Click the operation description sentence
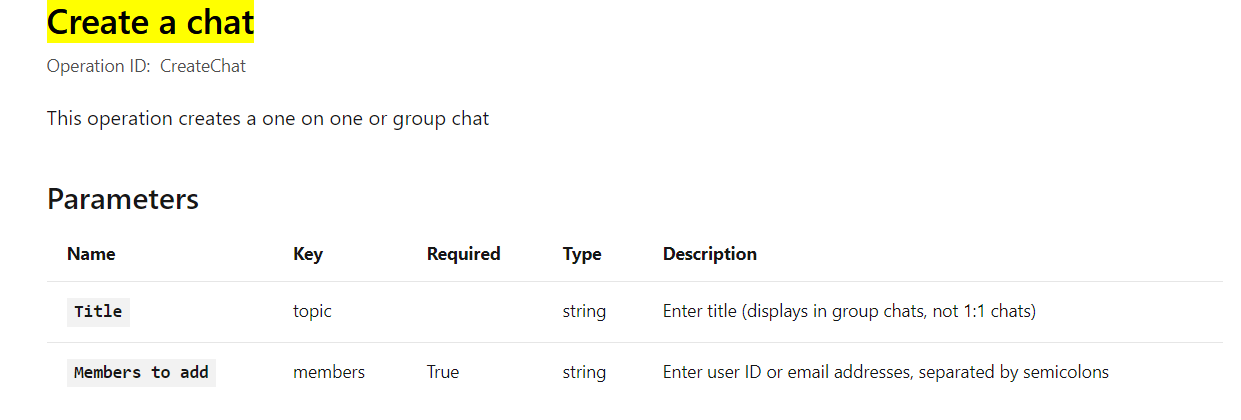The height and width of the screenshot is (420, 1241). (x=268, y=118)
